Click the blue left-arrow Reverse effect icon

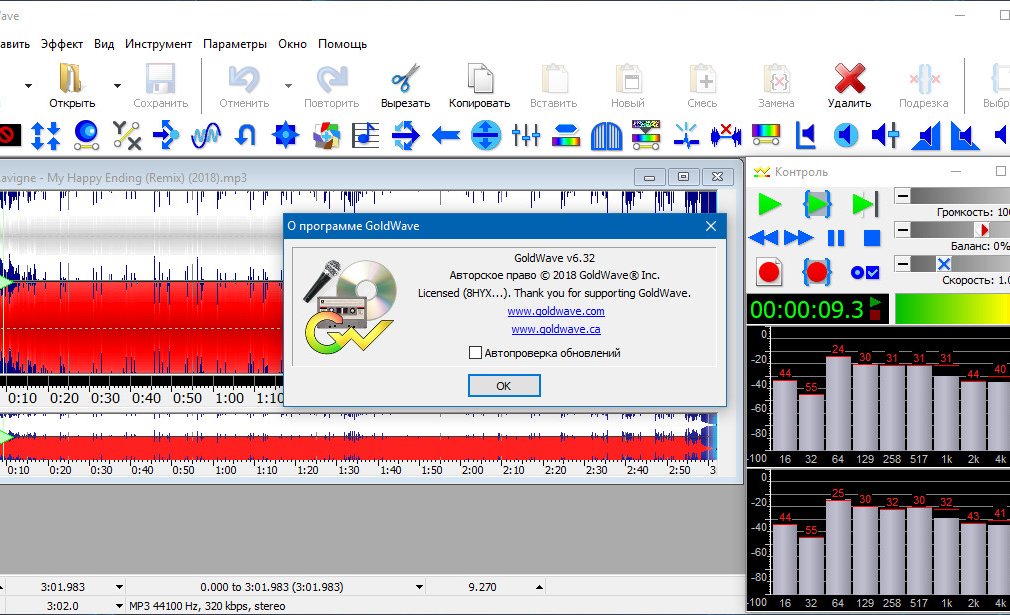[446, 136]
